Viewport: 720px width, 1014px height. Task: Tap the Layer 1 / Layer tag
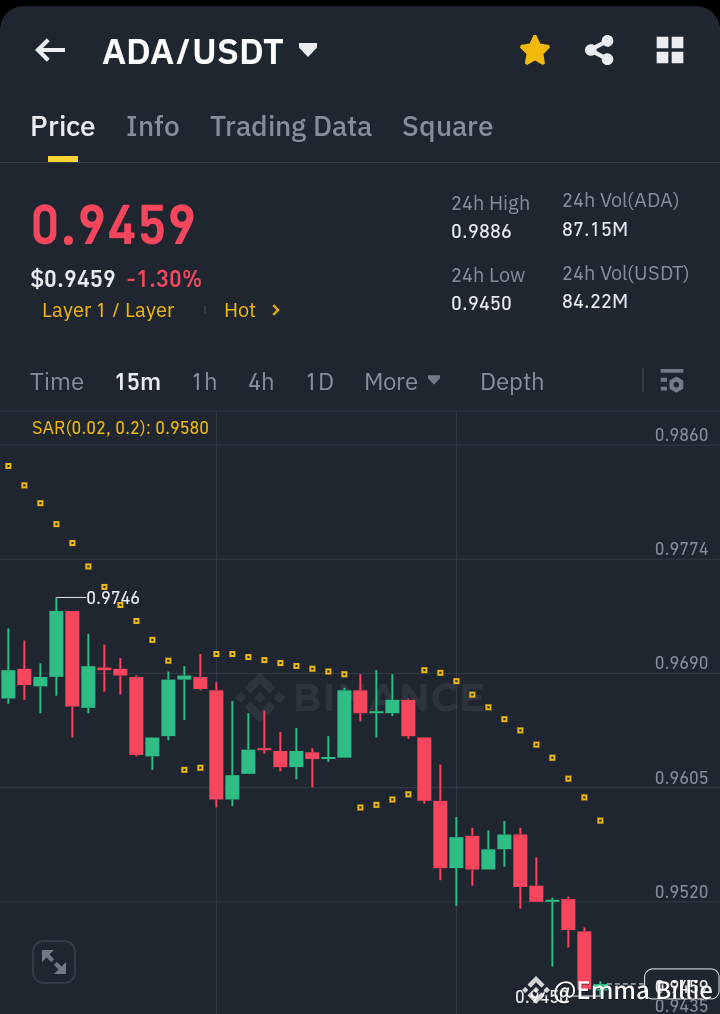click(107, 310)
